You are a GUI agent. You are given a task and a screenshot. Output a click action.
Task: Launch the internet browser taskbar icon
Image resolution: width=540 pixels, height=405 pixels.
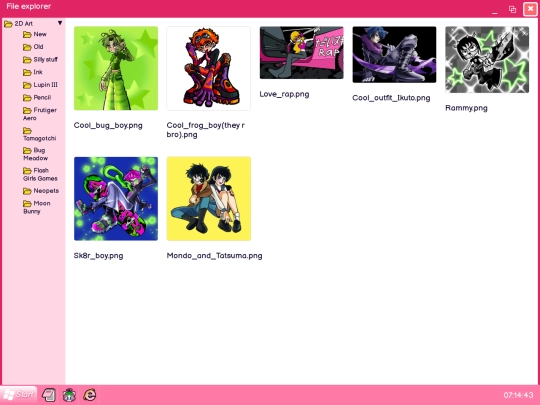[x=90, y=395]
